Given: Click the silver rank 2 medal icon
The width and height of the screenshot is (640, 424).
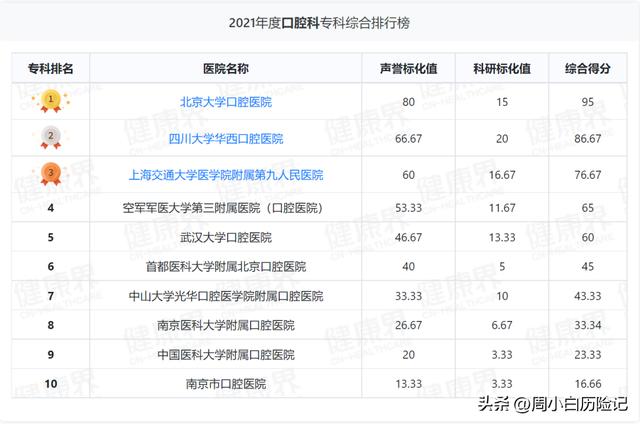Looking at the screenshot, I should click(51, 138).
